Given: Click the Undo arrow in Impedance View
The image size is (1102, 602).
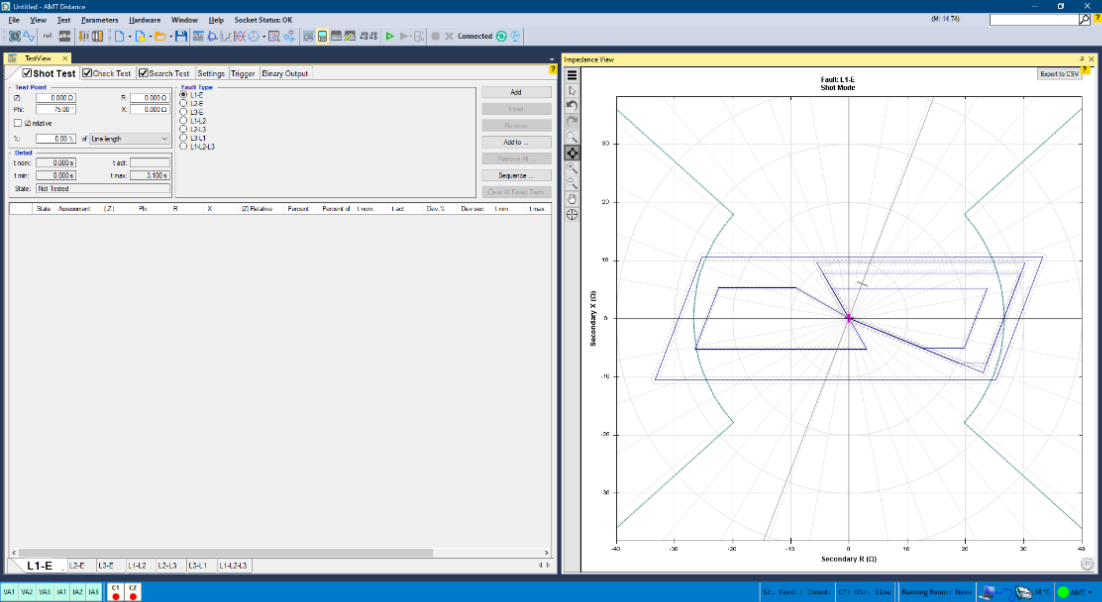Looking at the screenshot, I should pos(572,105).
